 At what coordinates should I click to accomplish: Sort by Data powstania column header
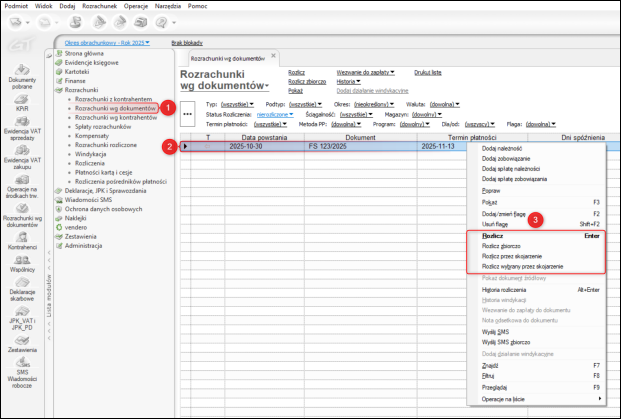[x=265, y=137]
